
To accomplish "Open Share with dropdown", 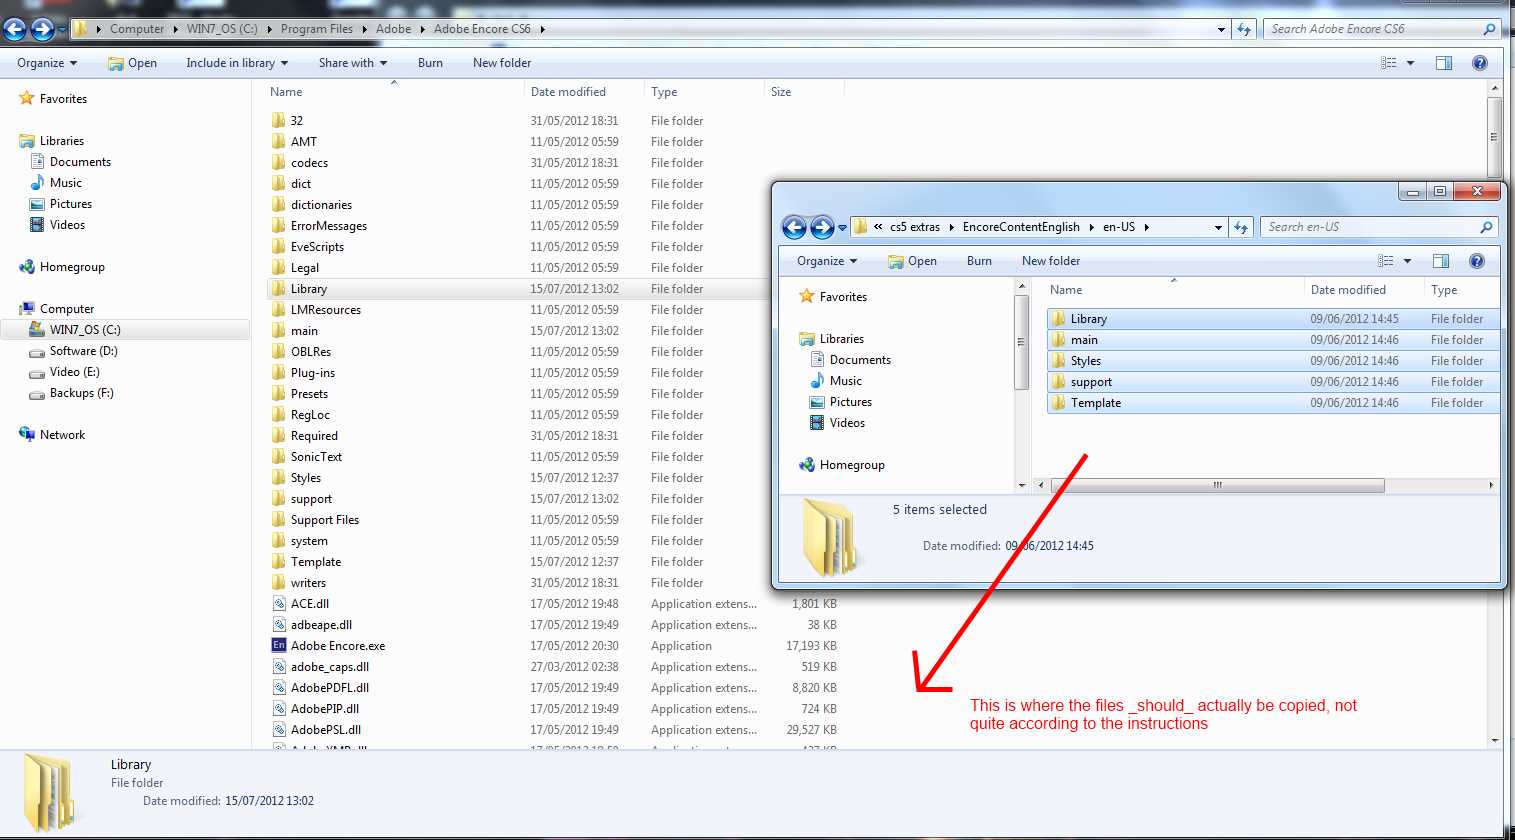I will tap(353, 63).
